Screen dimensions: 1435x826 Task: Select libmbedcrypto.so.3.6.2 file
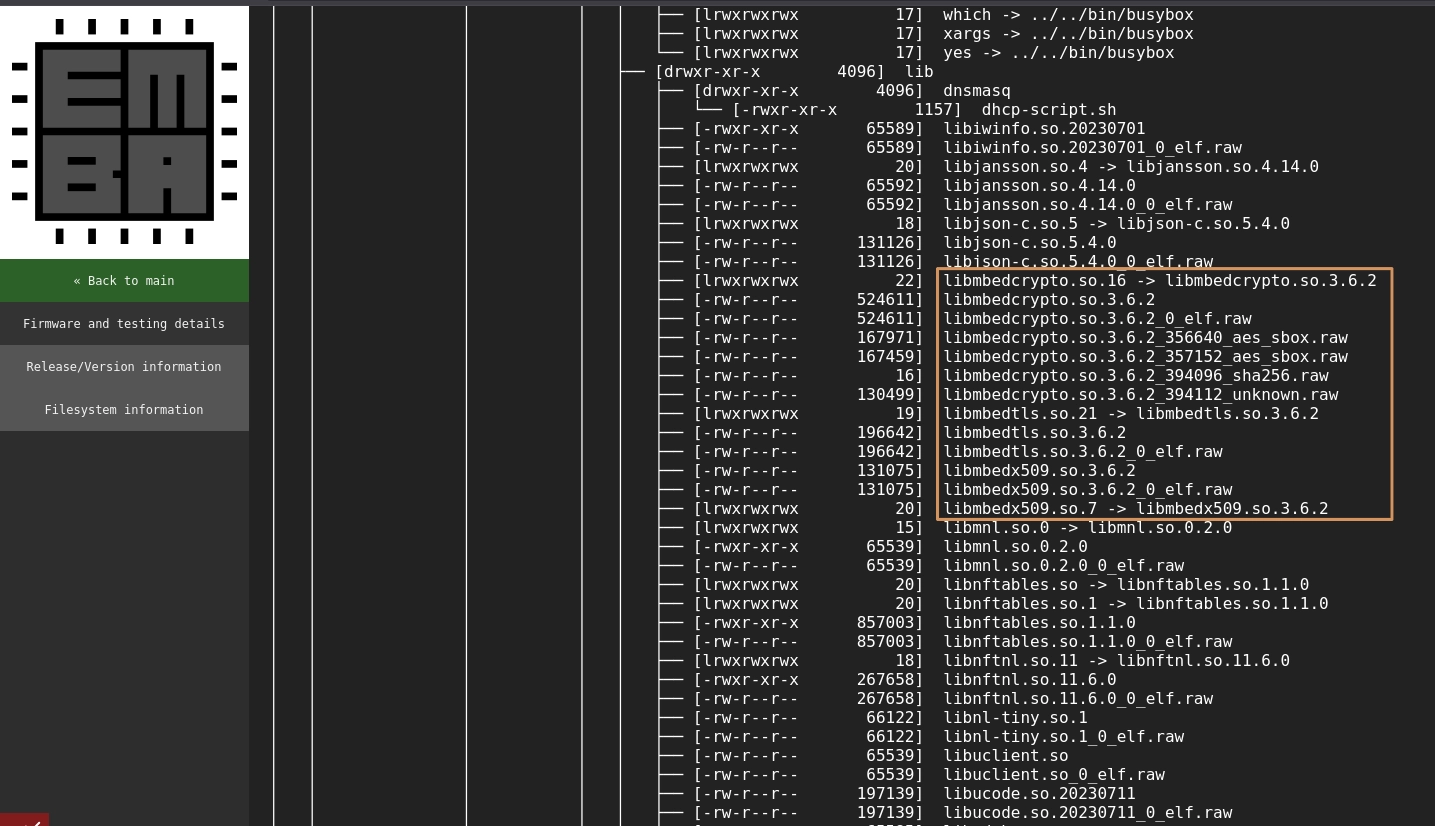tap(1049, 300)
